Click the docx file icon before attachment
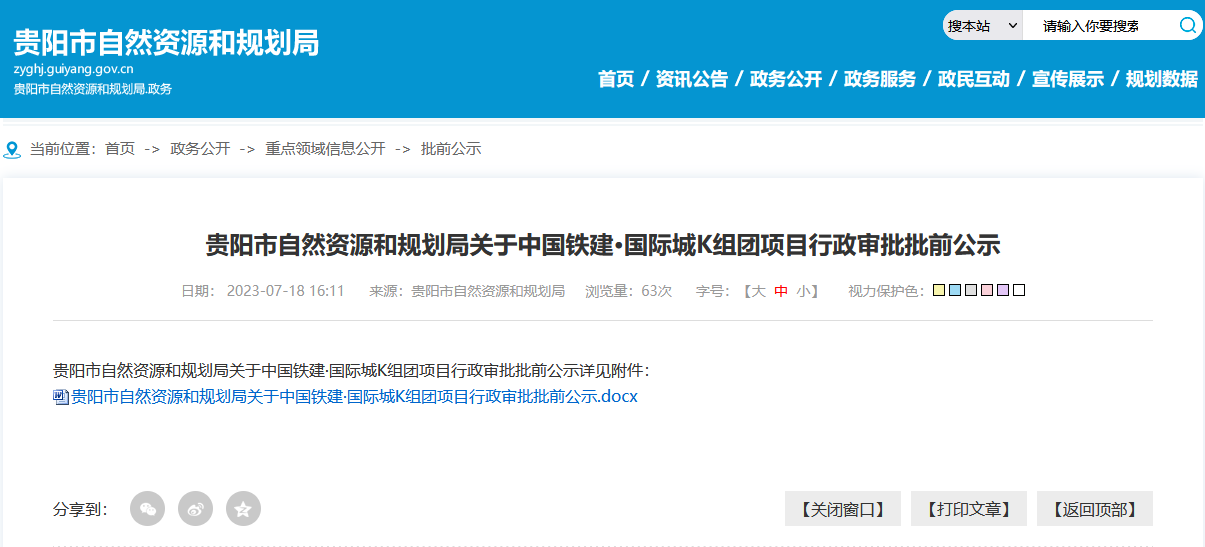 [60, 397]
